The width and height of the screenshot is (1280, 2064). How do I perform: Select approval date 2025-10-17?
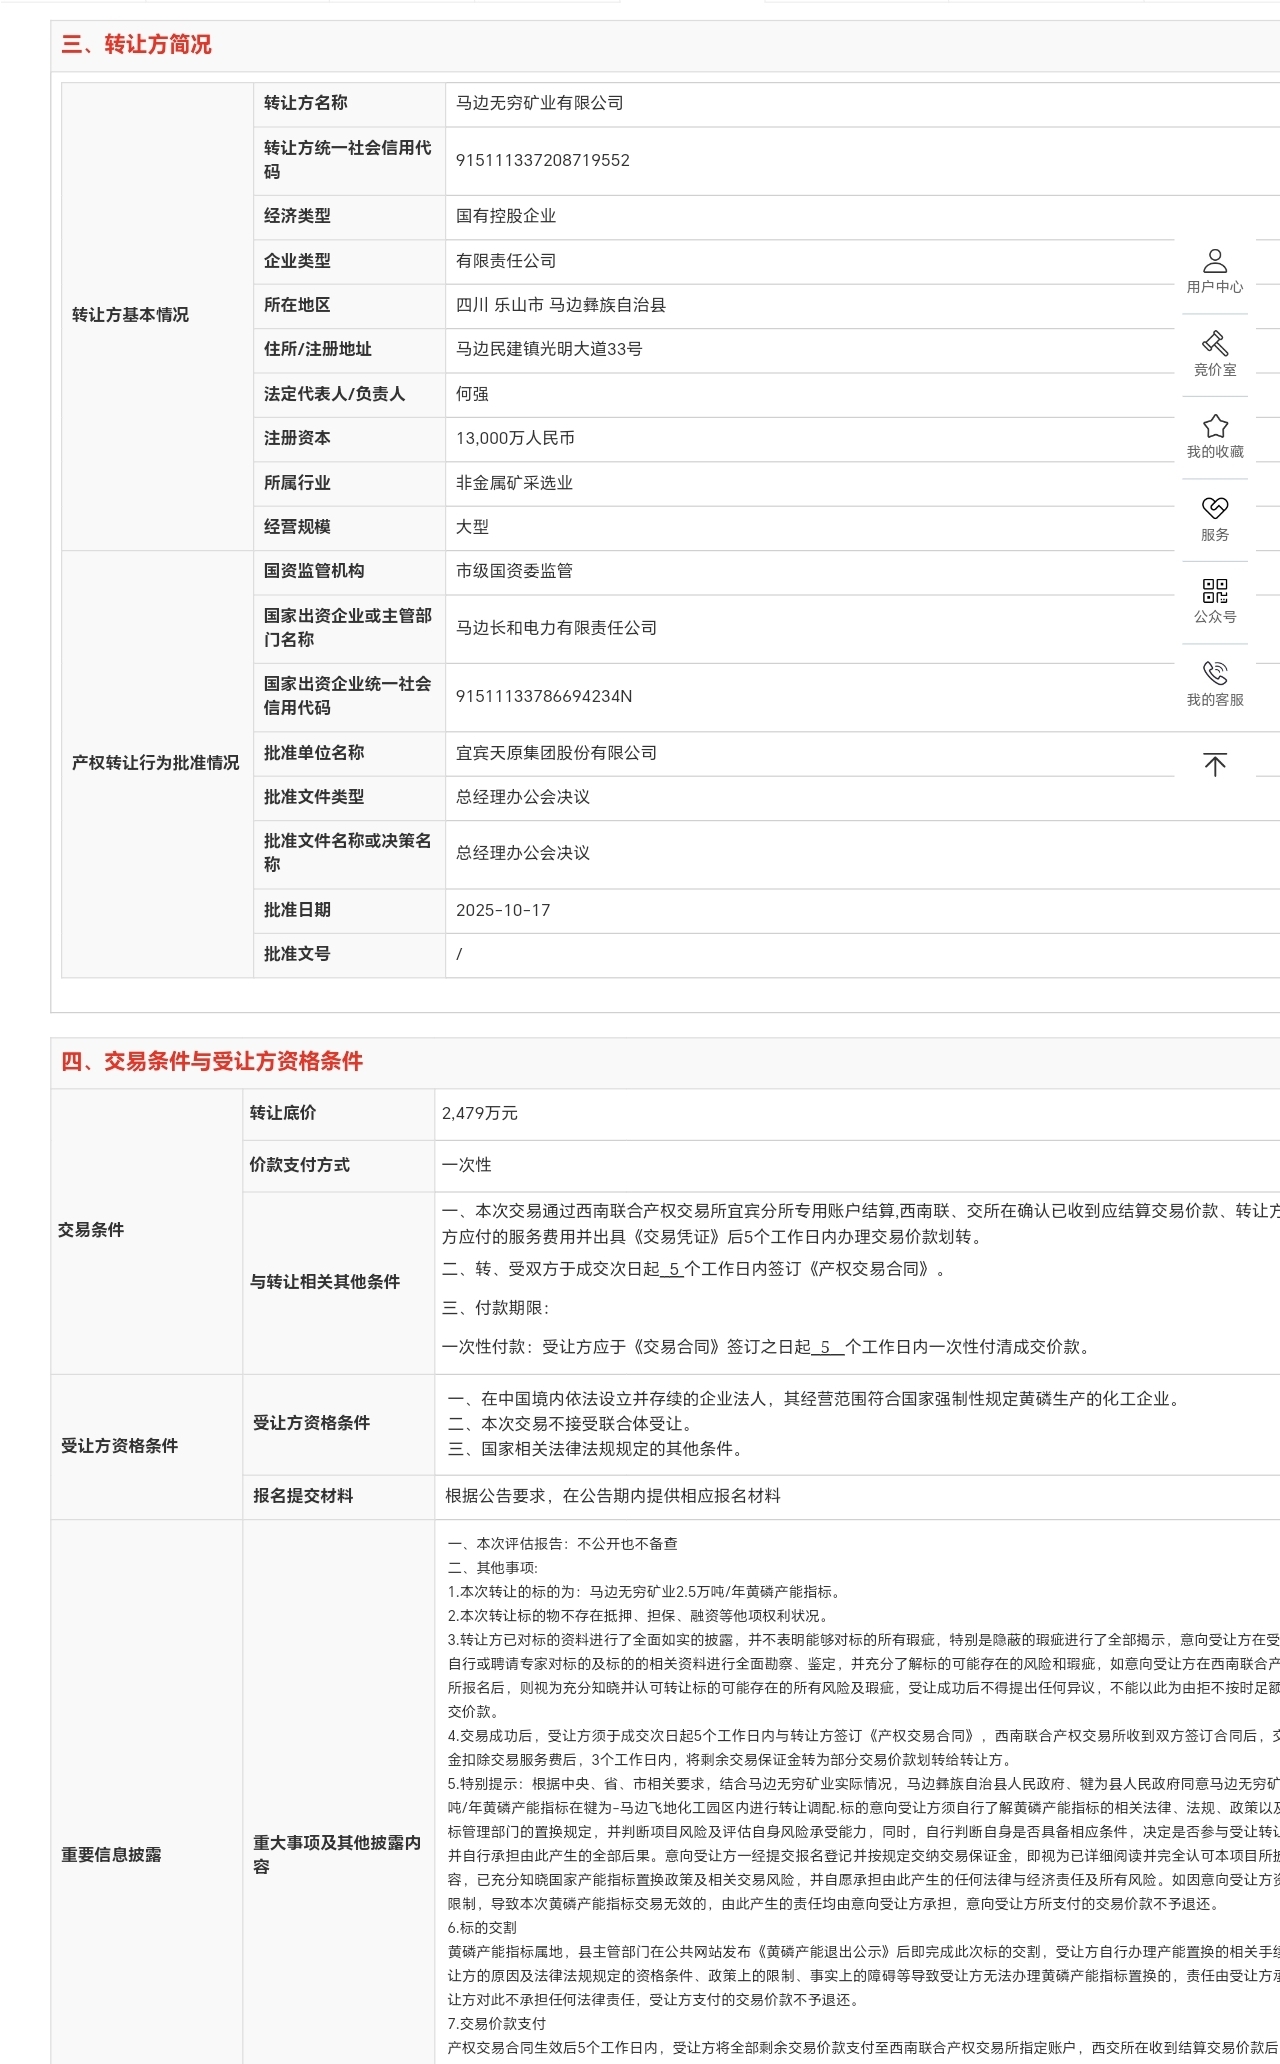[503, 910]
